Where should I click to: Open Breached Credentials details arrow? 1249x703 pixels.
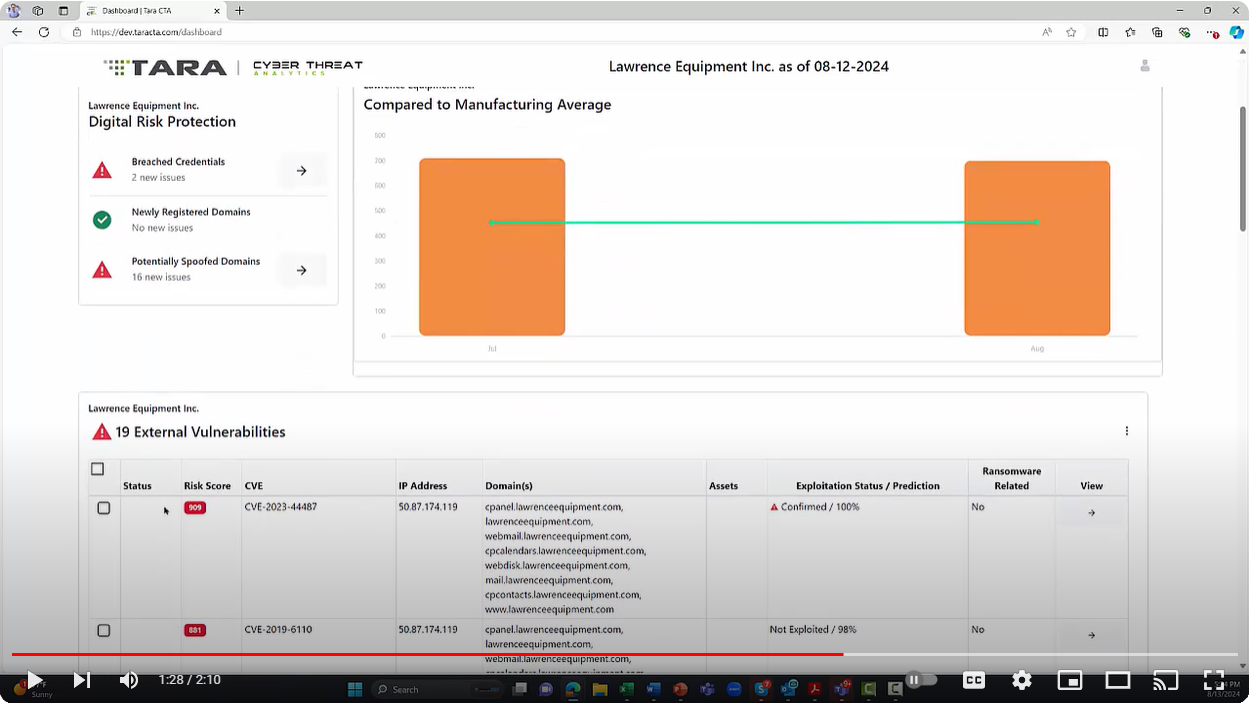tap(301, 171)
